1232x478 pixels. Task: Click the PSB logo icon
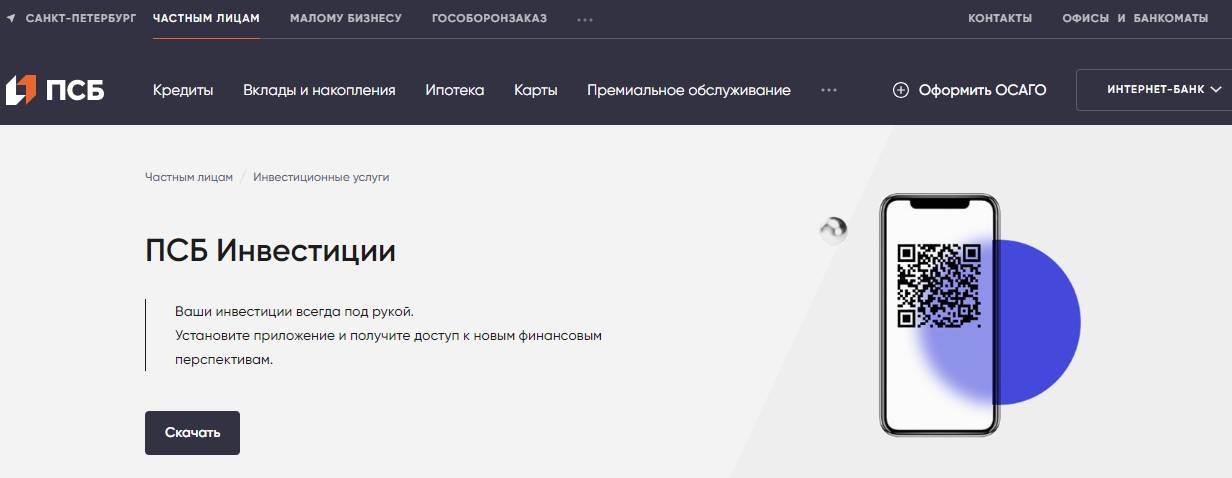point(21,90)
